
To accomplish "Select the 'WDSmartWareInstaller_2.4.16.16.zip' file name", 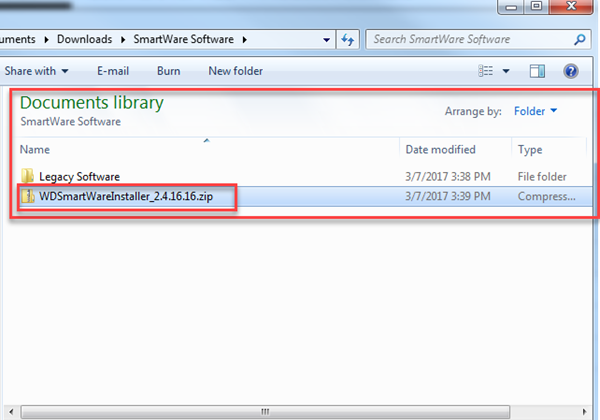I will coord(126,196).
